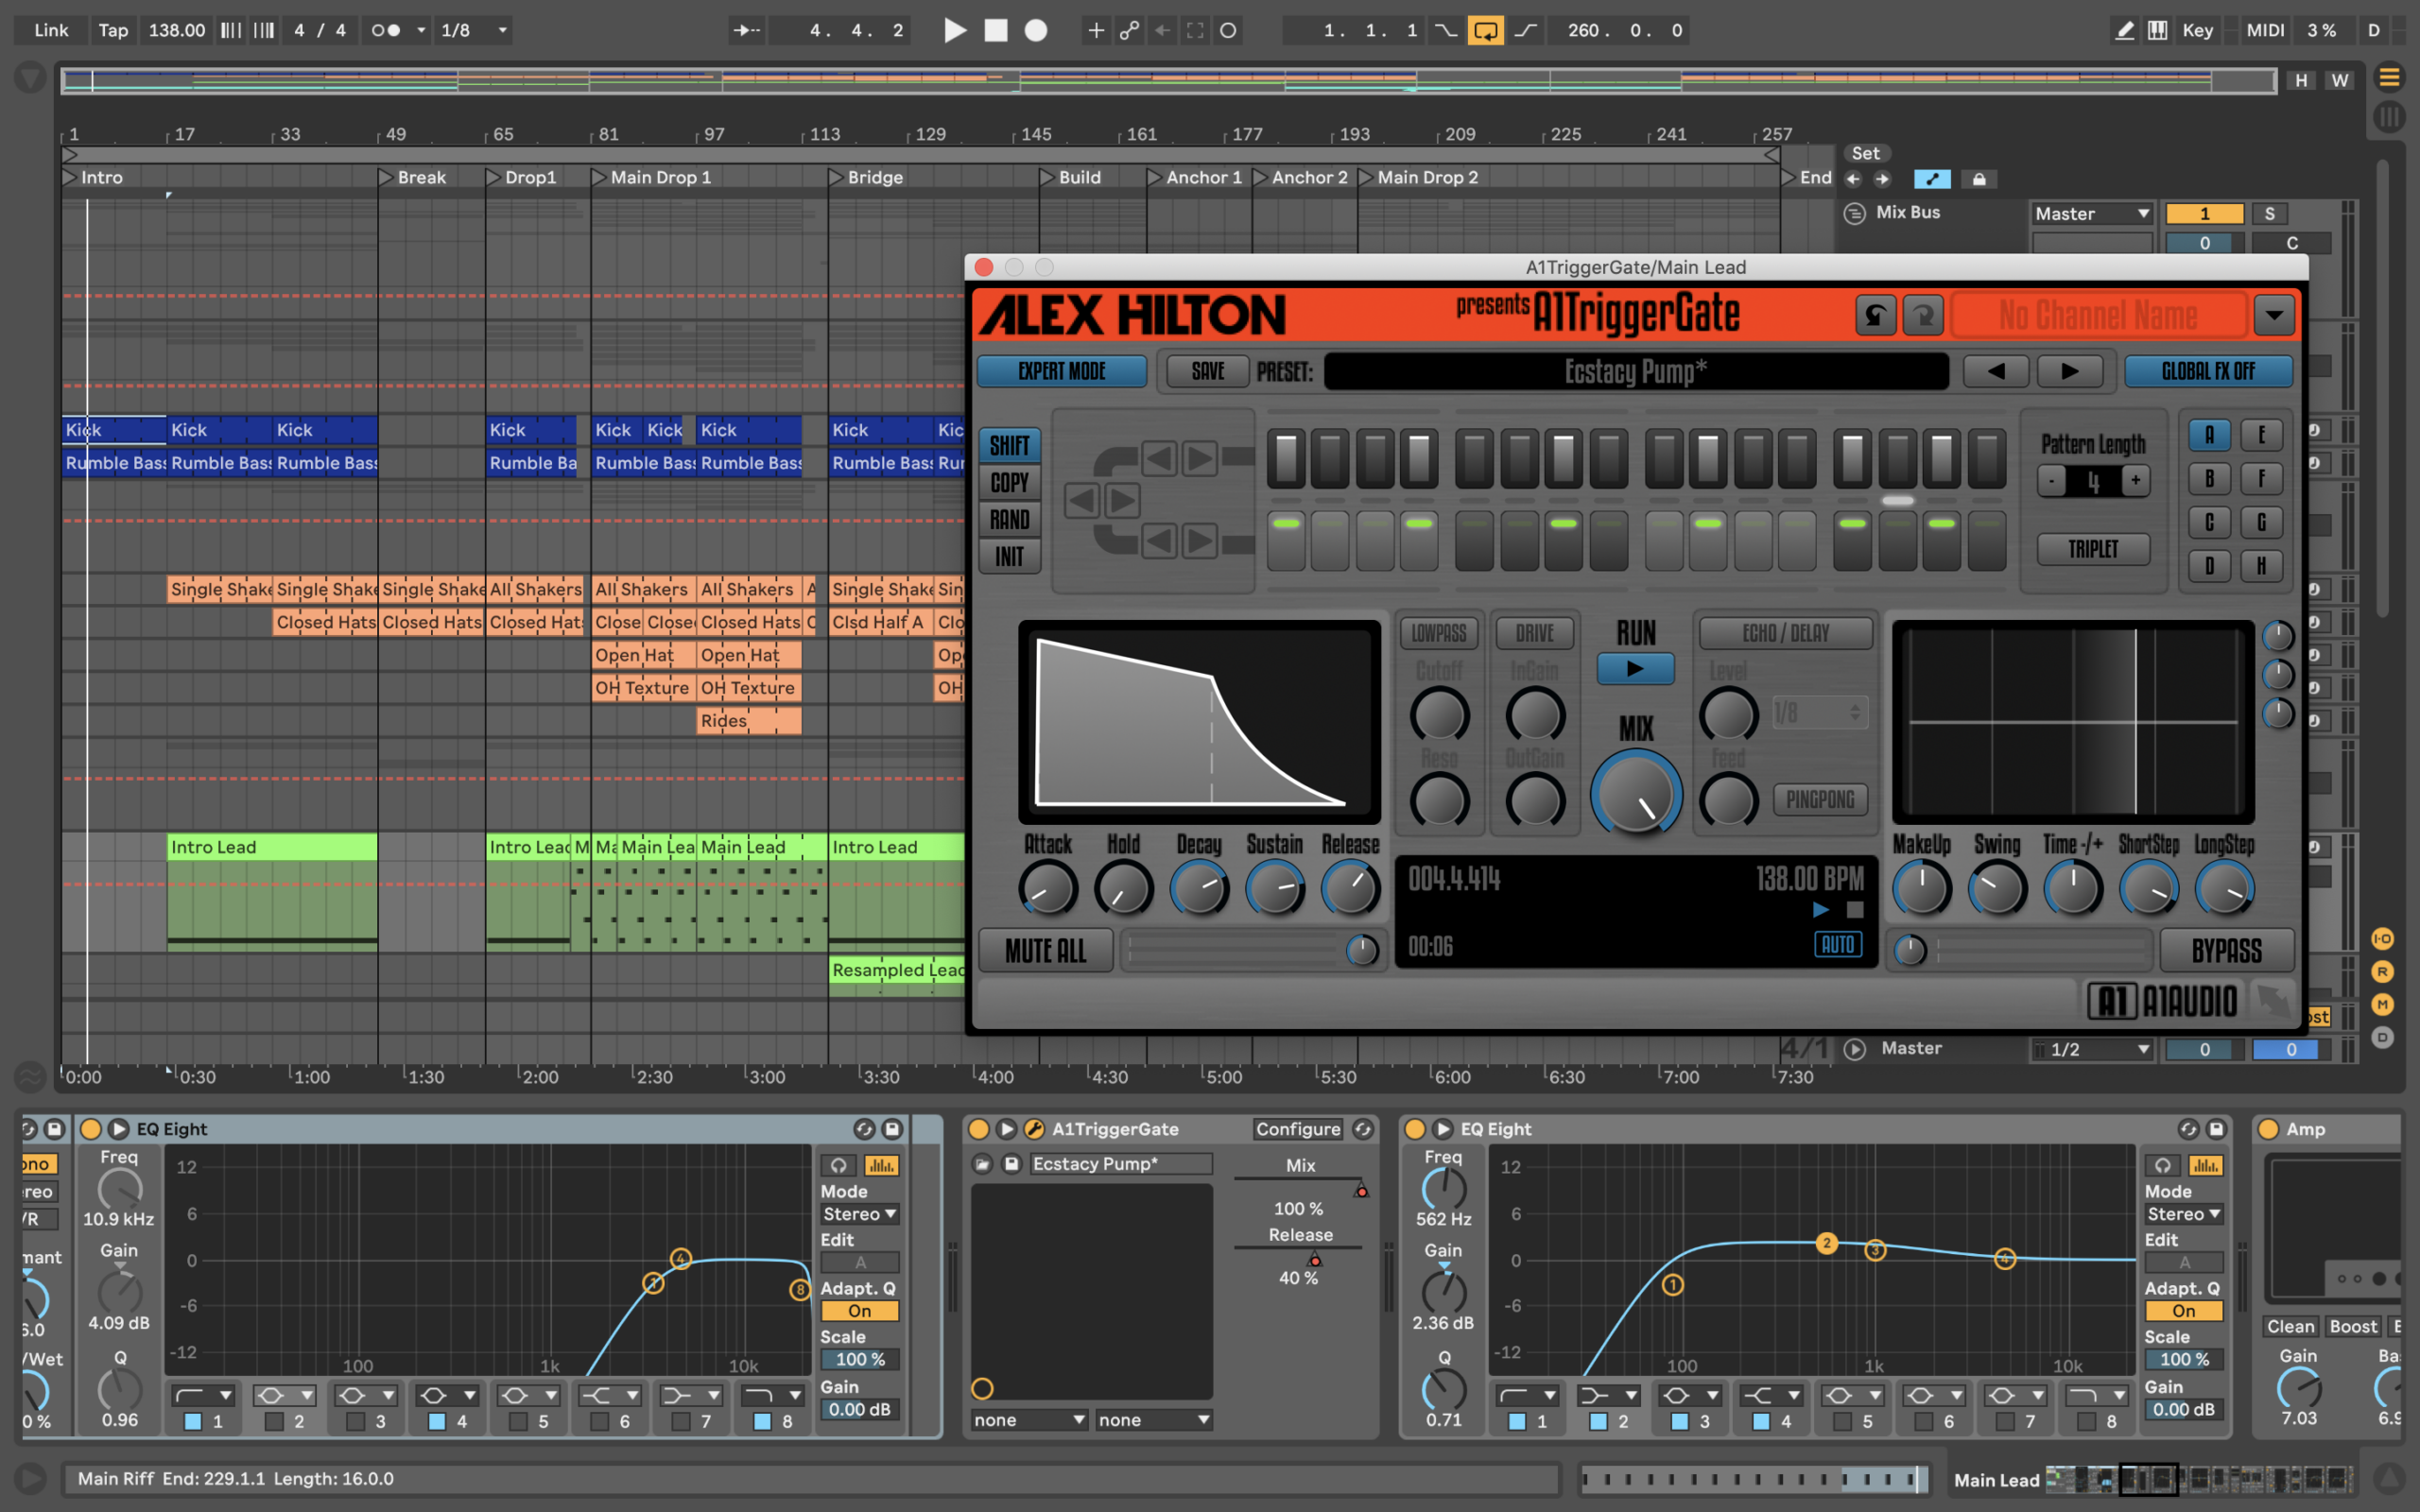
Task: Select pattern slot B
Action: point(2209,479)
